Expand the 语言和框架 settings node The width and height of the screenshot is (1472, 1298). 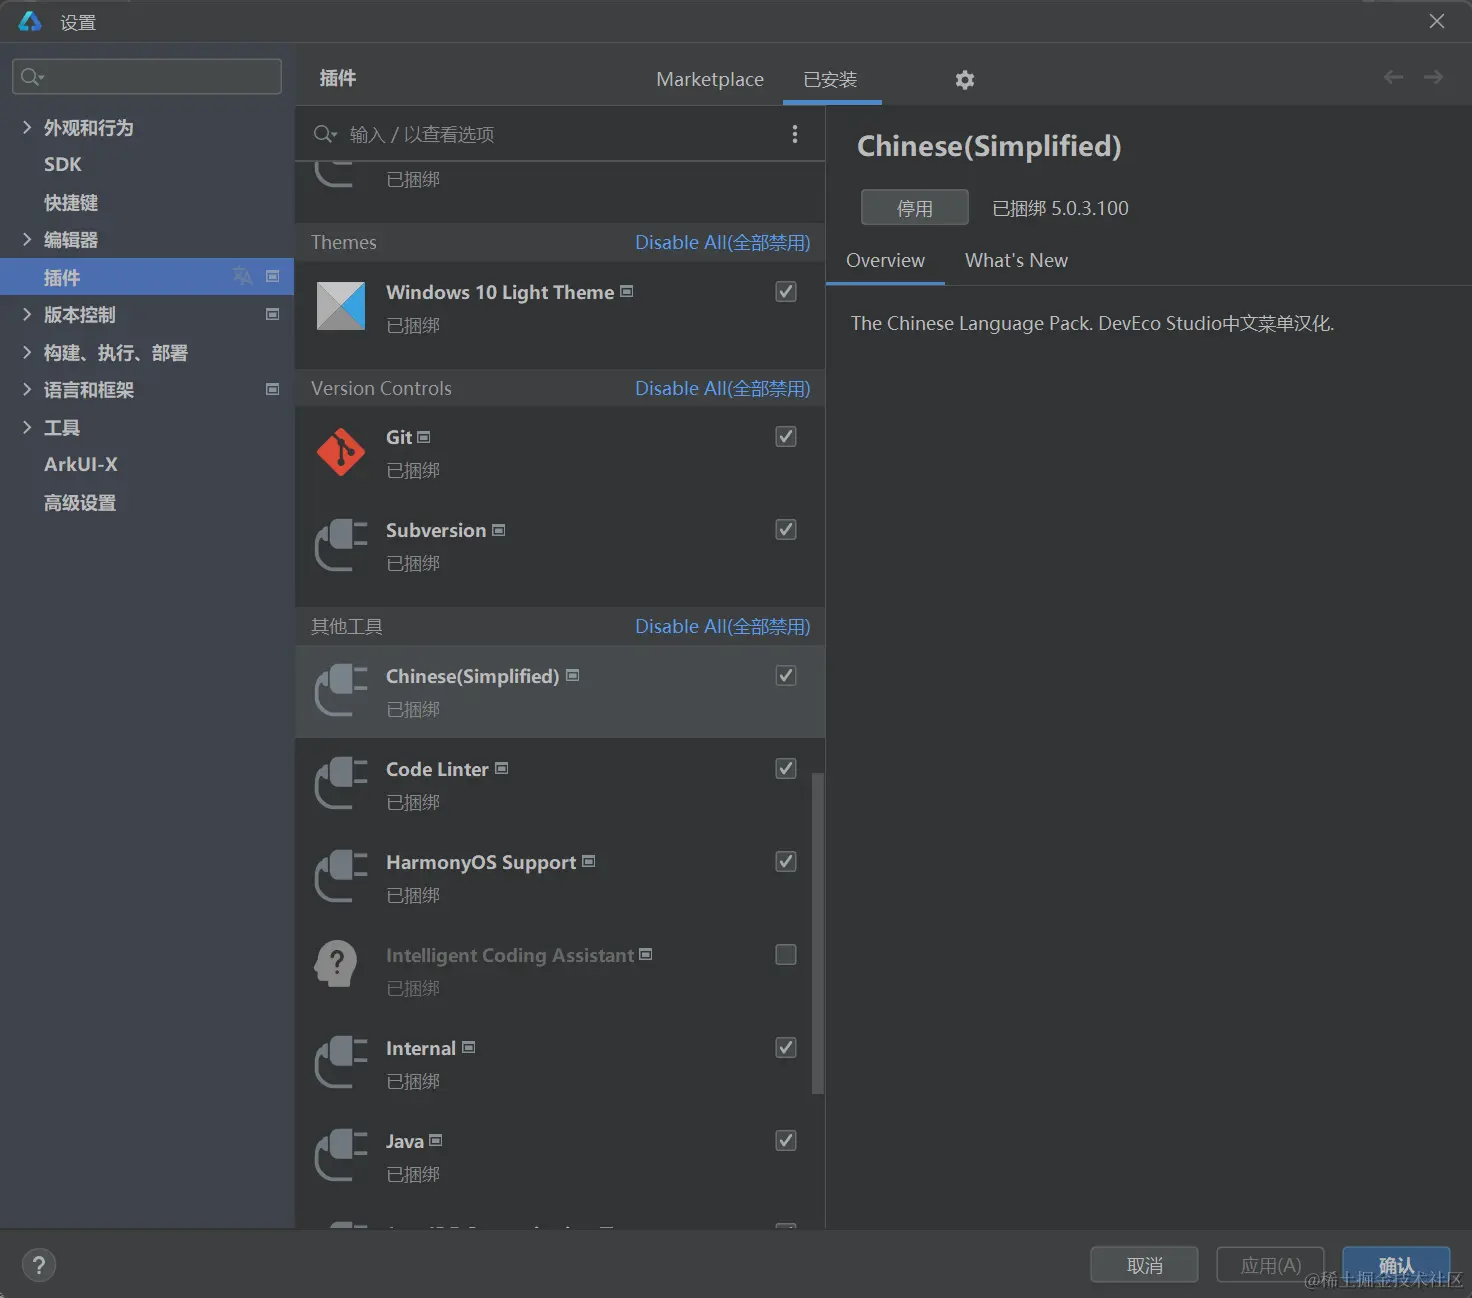coord(27,389)
